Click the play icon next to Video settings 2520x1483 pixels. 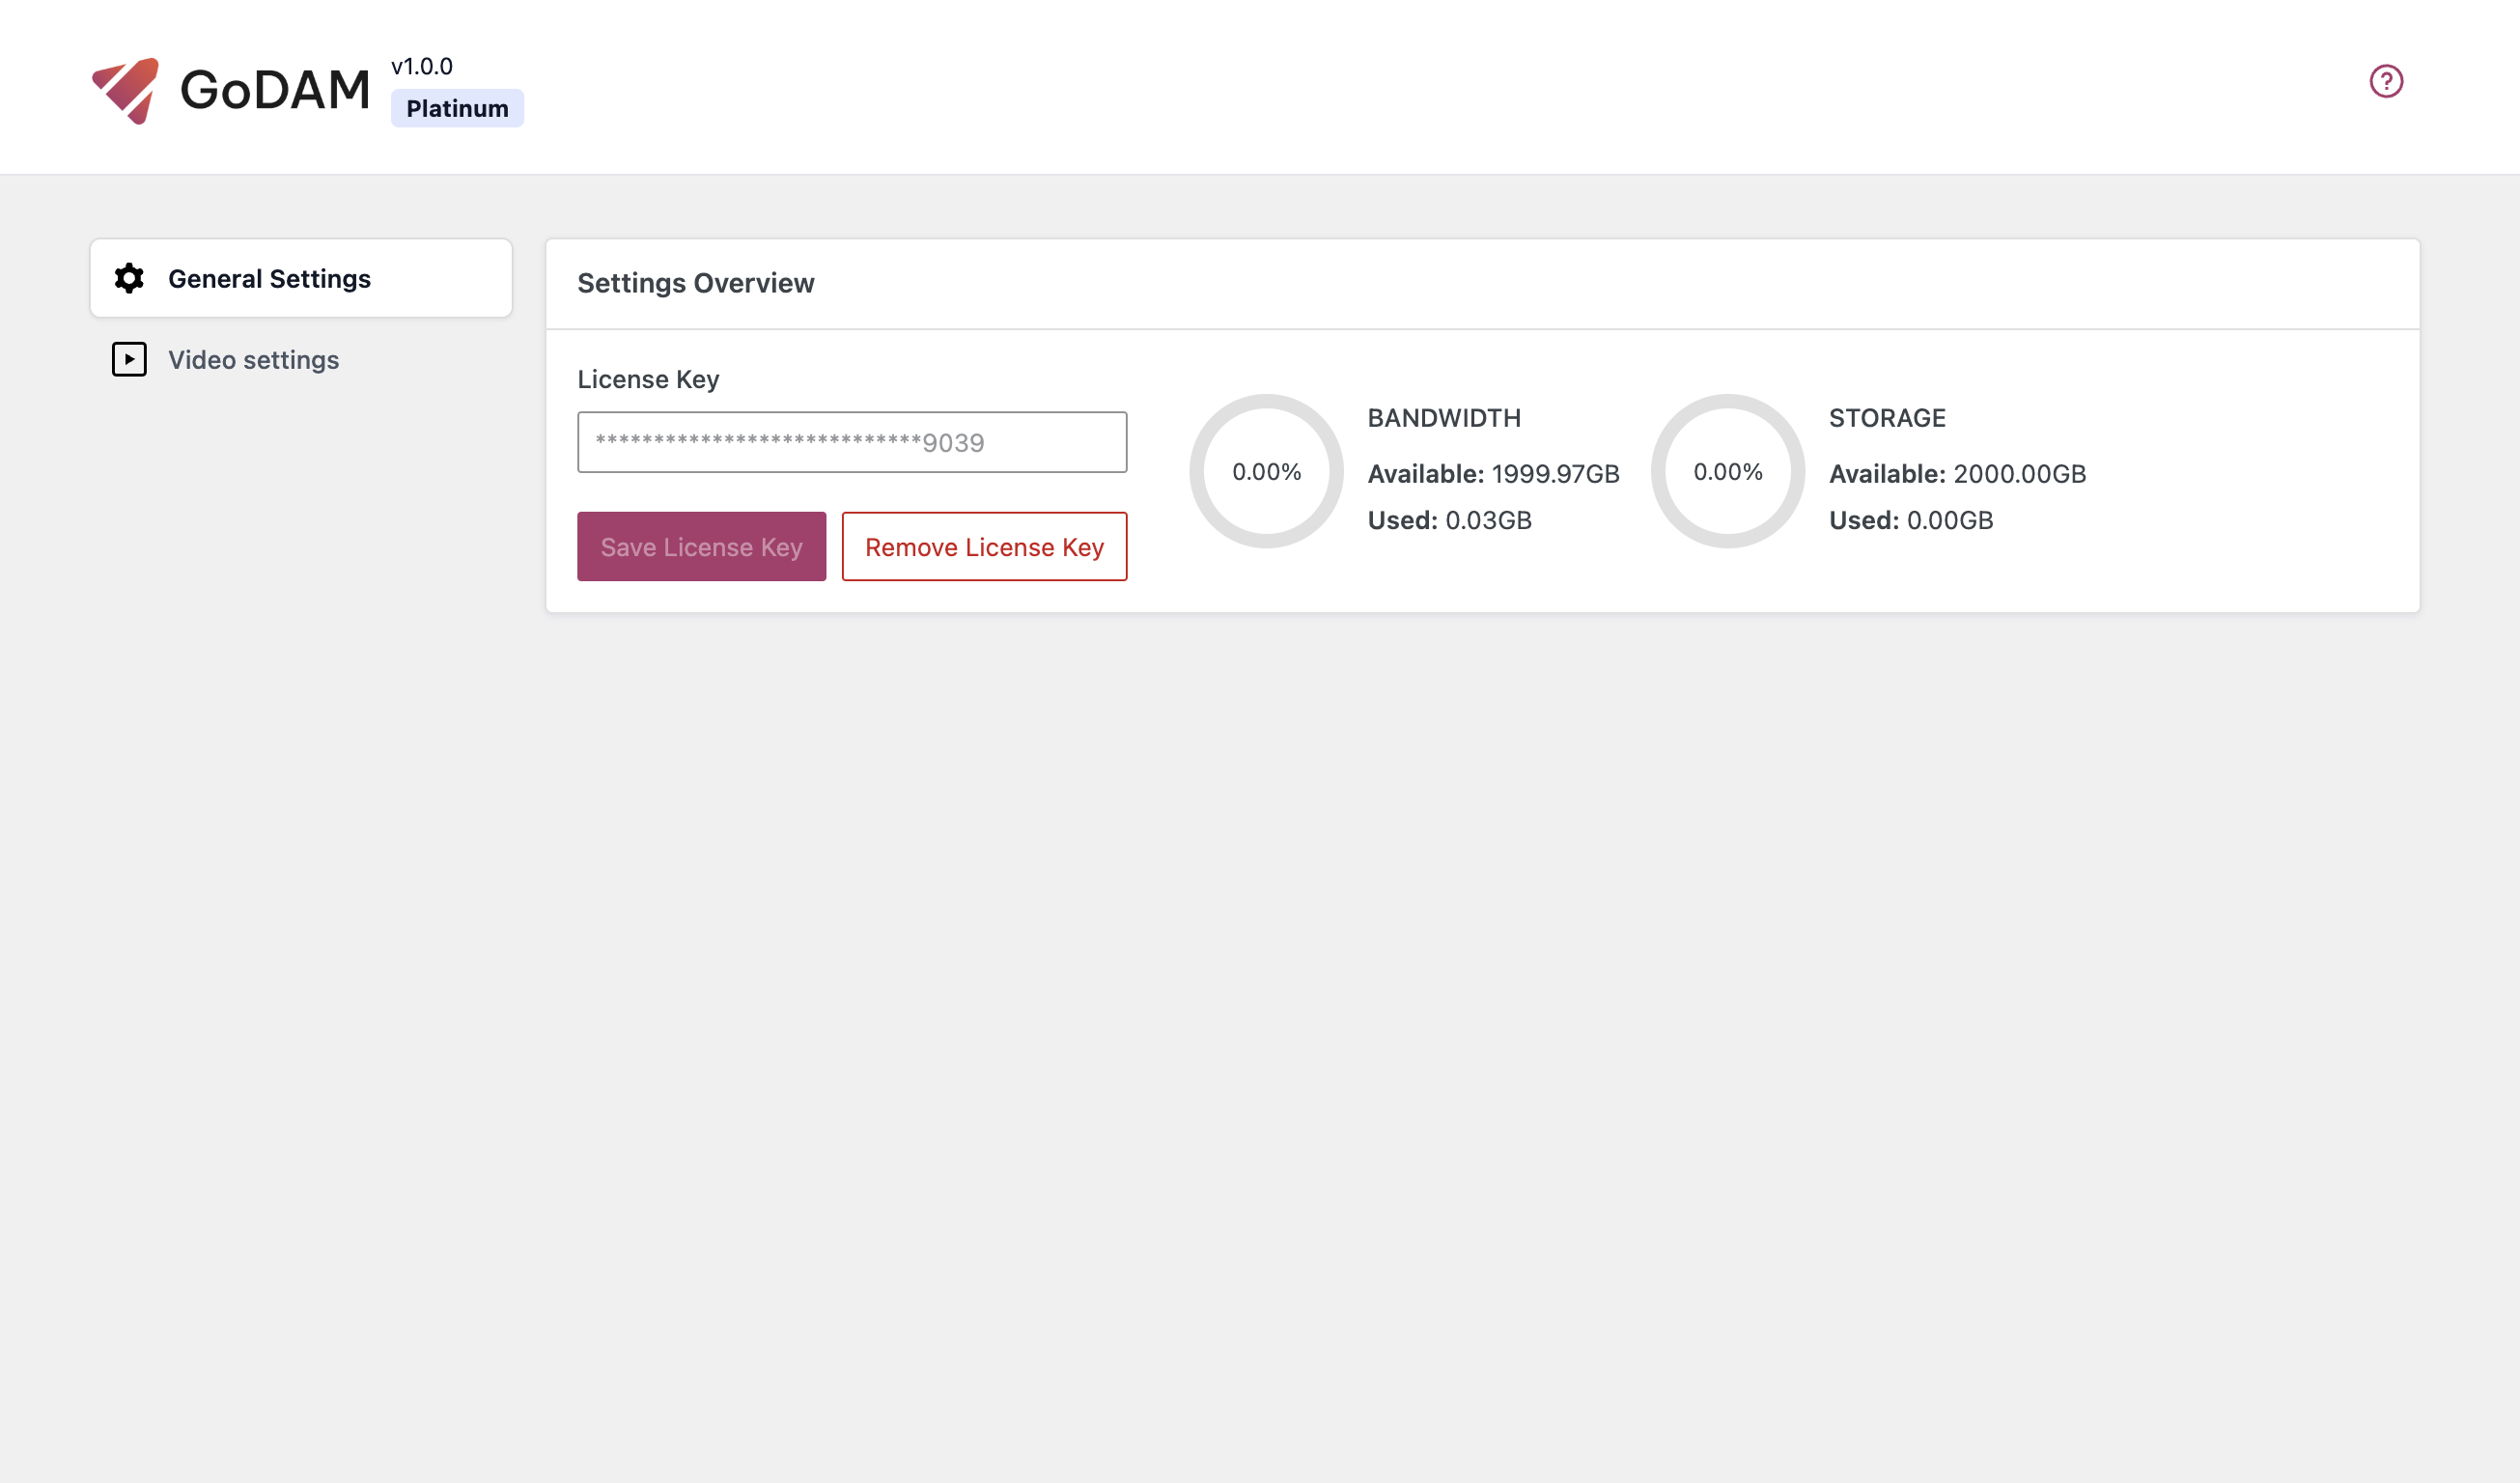click(x=128, y=359)
